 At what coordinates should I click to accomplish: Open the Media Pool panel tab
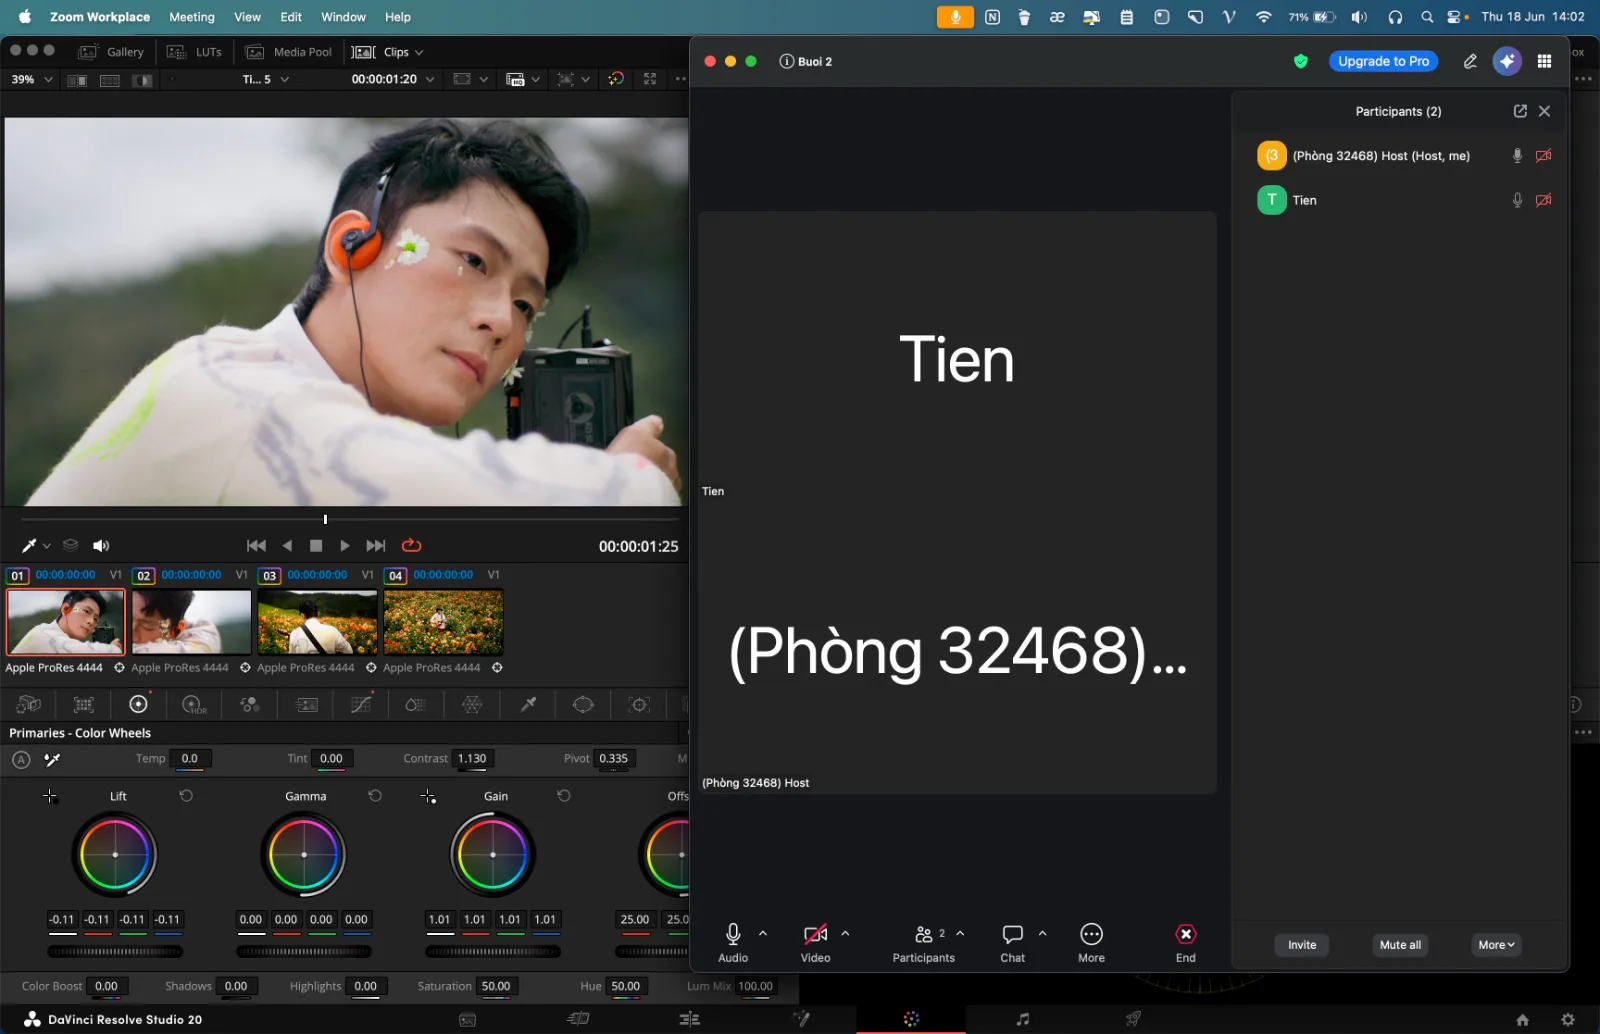(289, 52)
